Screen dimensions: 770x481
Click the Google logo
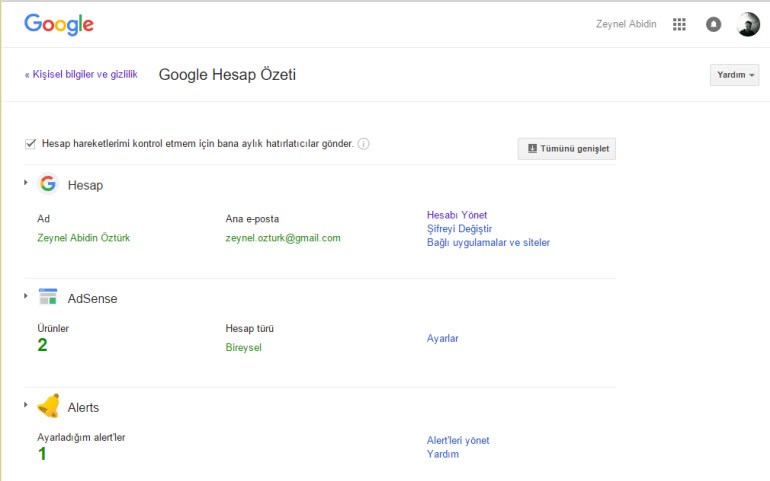(59, 24)
